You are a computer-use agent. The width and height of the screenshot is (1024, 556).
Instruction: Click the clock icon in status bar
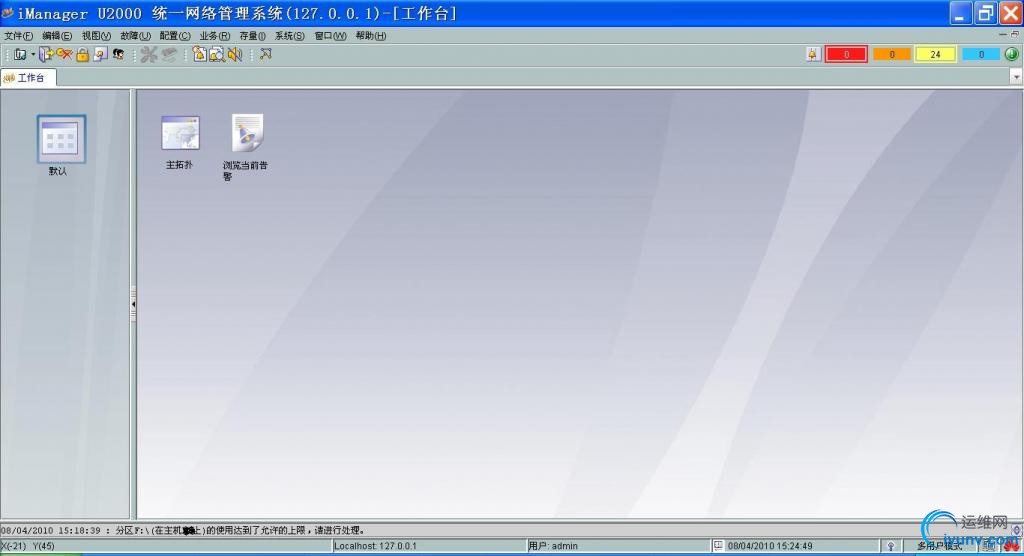718,546
